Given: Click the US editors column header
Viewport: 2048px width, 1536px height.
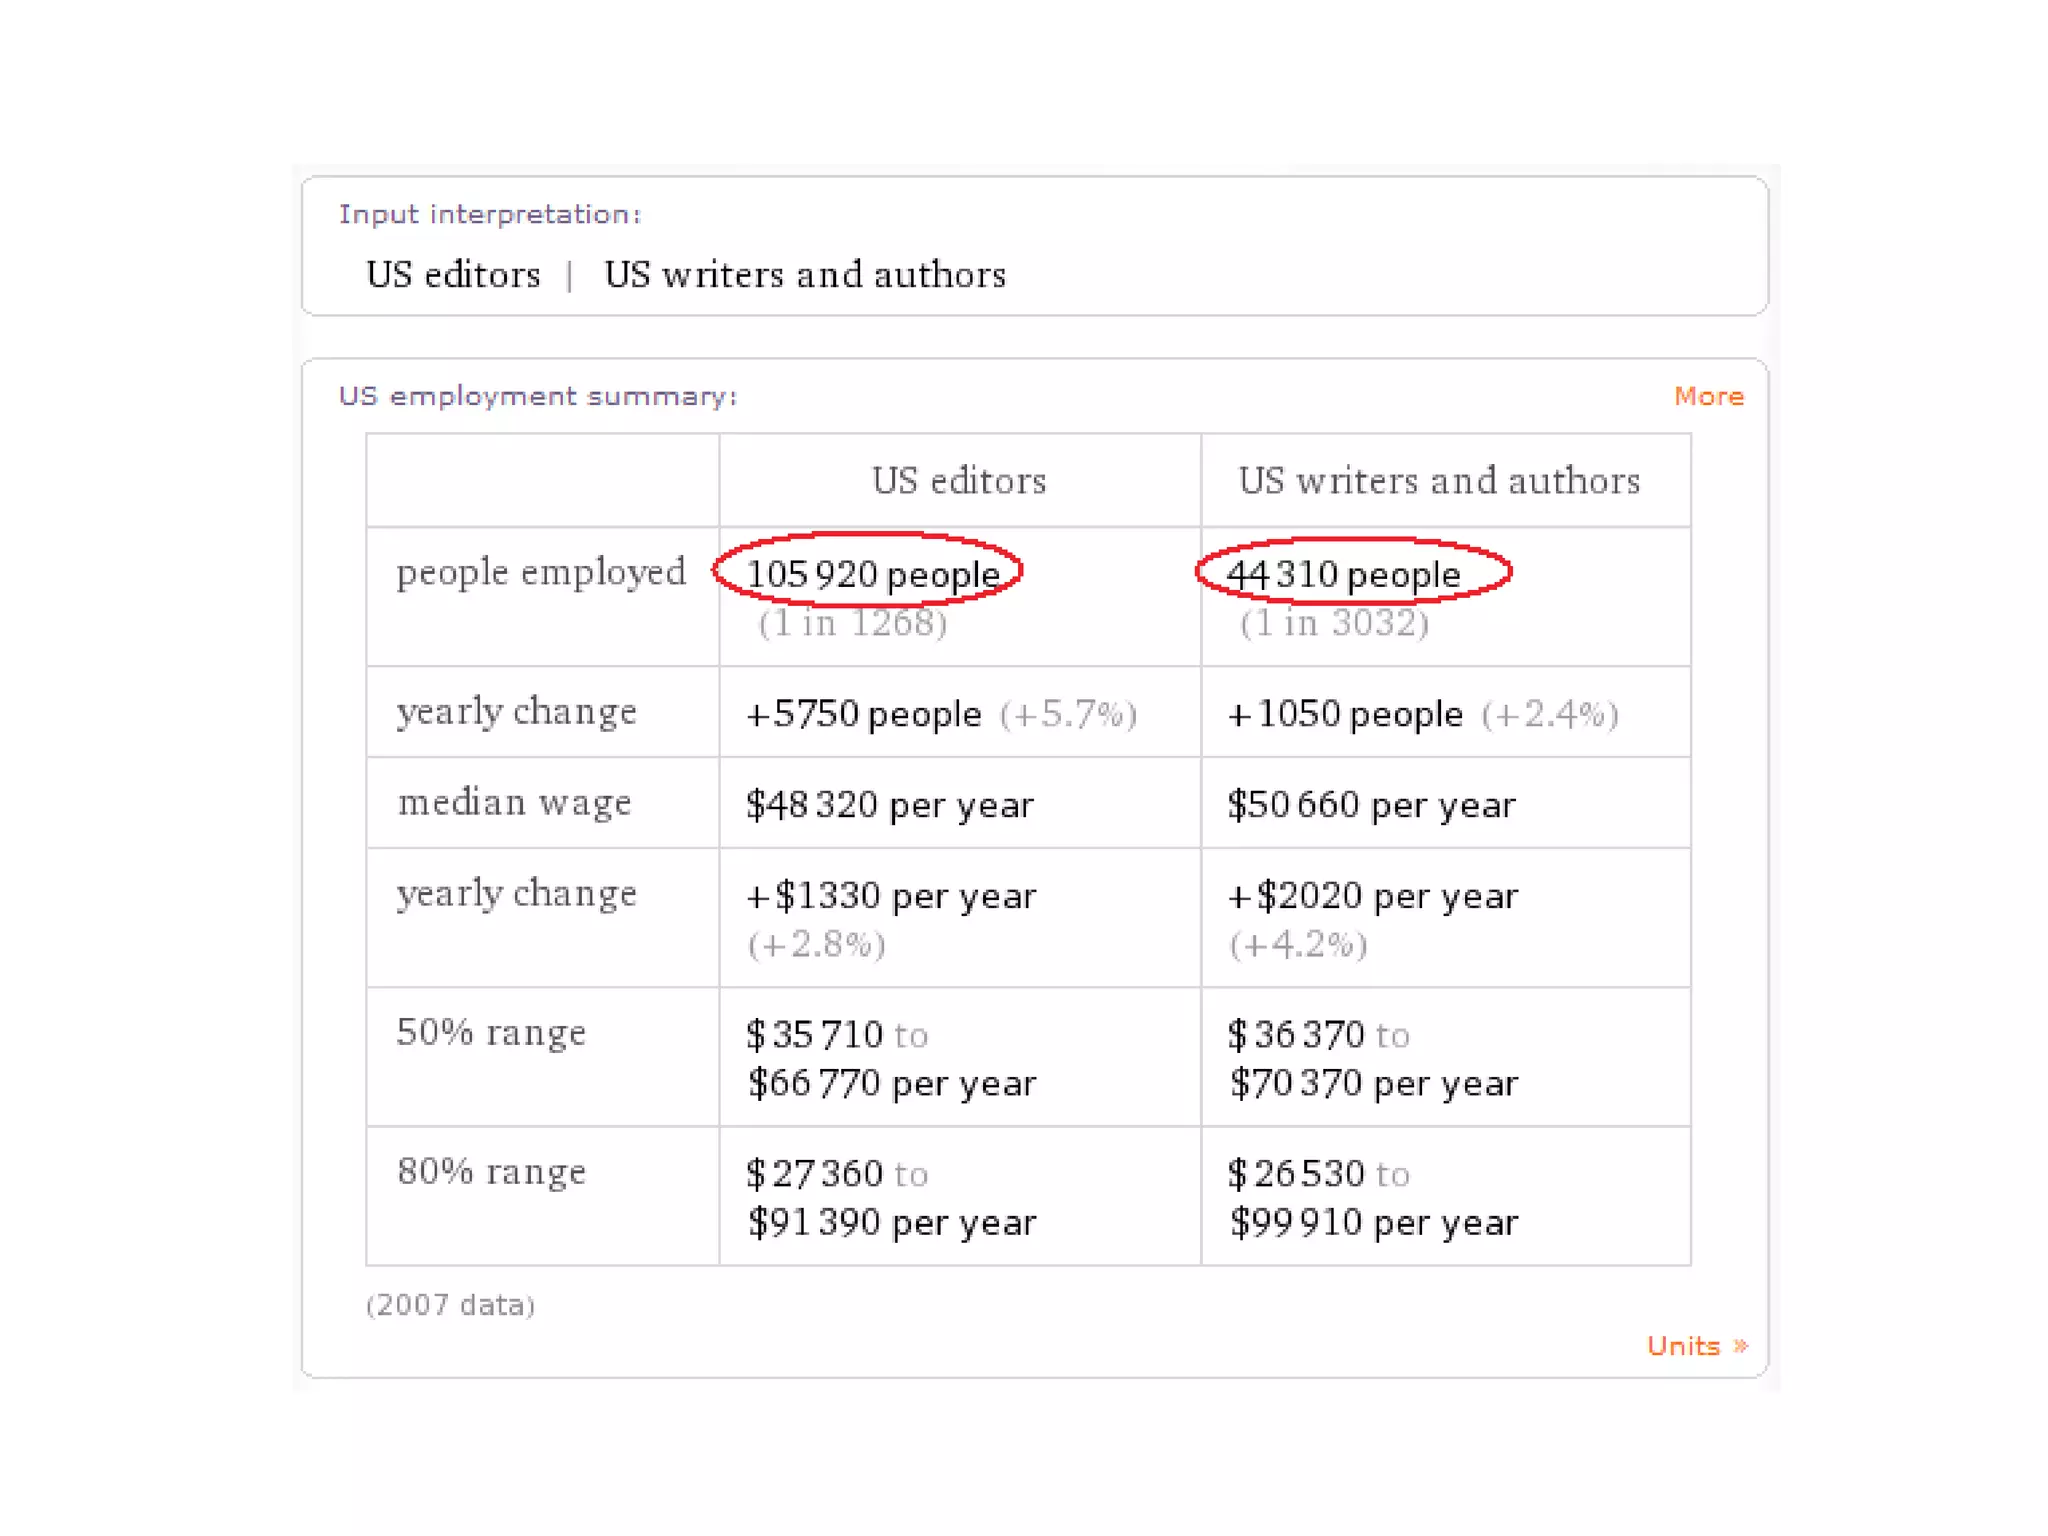Looking at the screenshot, I should 959,481.
